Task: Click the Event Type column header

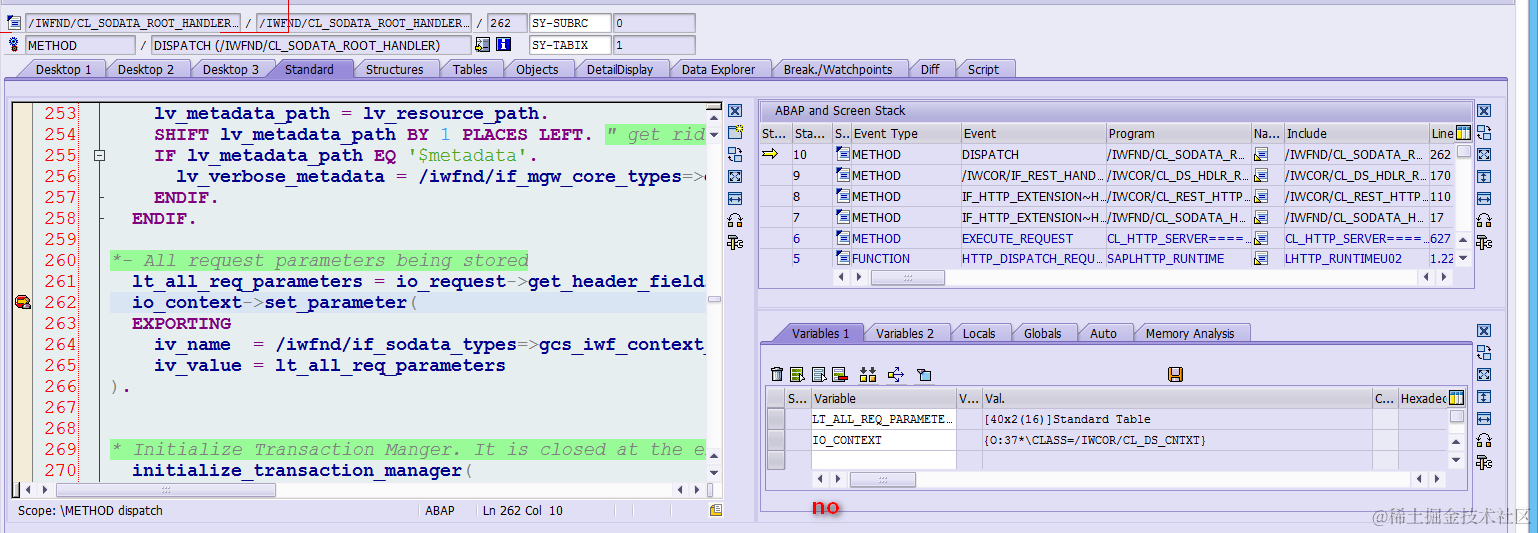Action: (x=904, y=133)
